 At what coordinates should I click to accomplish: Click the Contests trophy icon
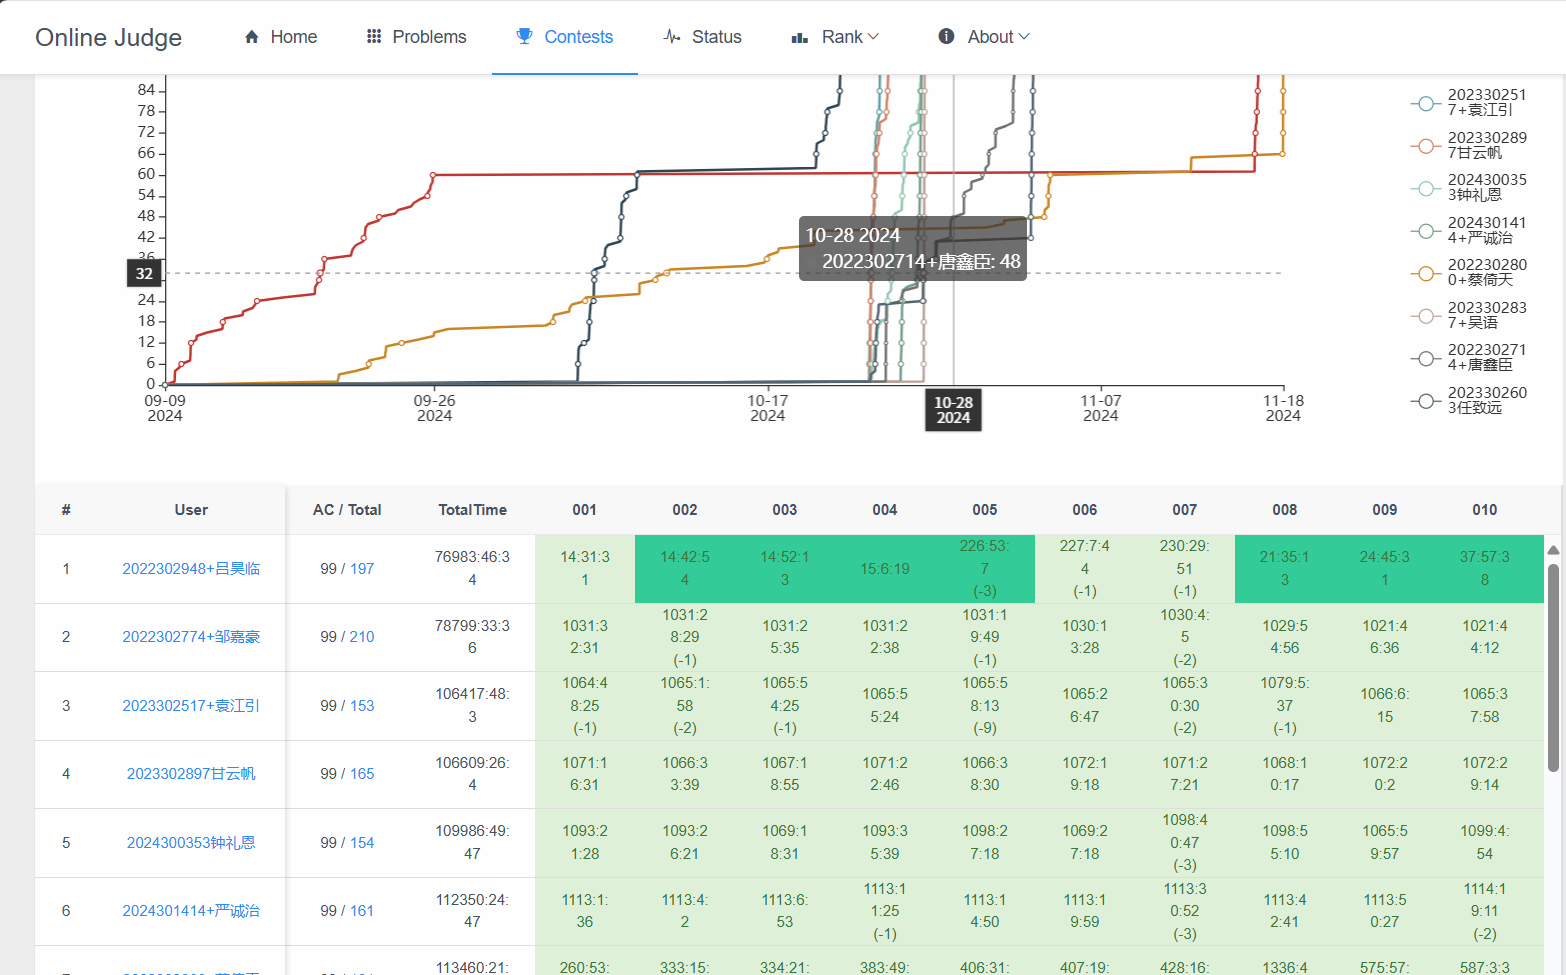click(524, 37)
